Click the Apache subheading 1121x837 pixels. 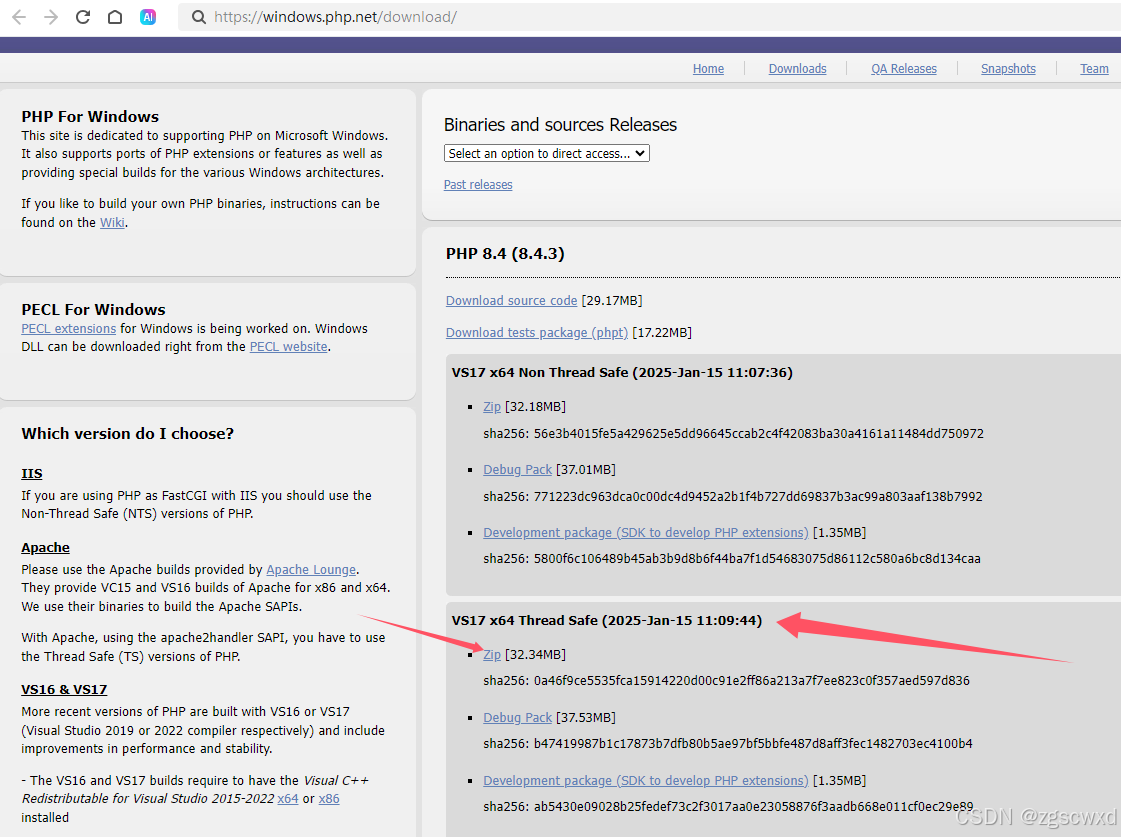click(45, 548)
